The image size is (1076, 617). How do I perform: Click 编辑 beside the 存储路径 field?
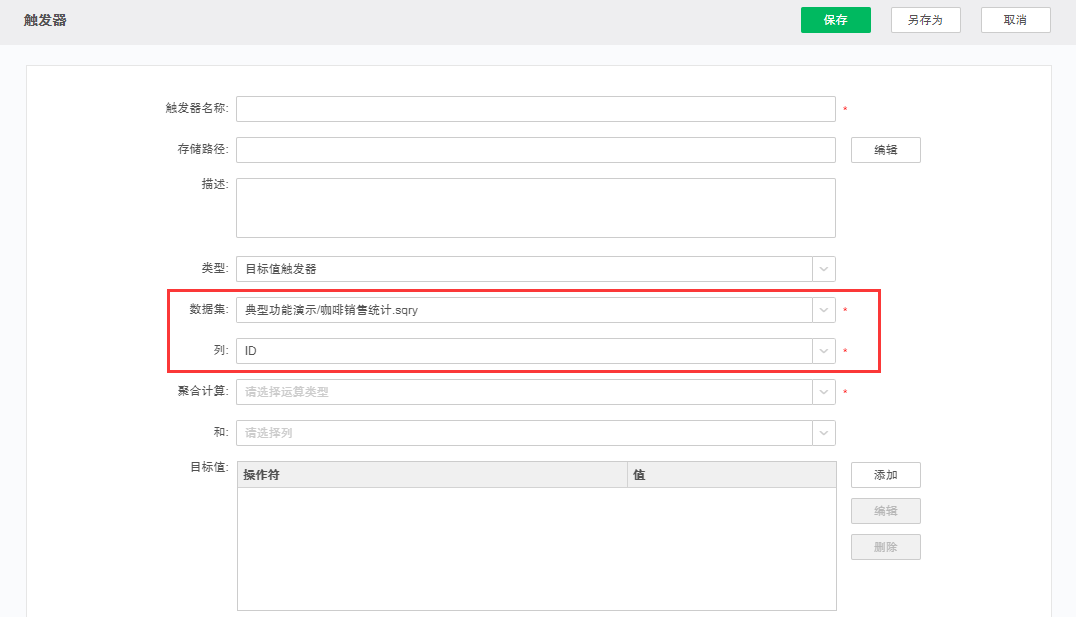coord(885,149)
